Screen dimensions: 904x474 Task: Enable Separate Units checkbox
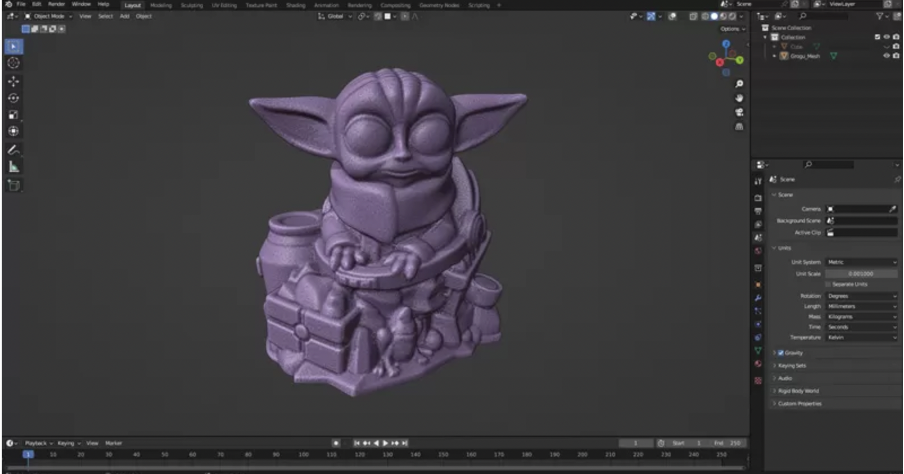tap(828, 284)
